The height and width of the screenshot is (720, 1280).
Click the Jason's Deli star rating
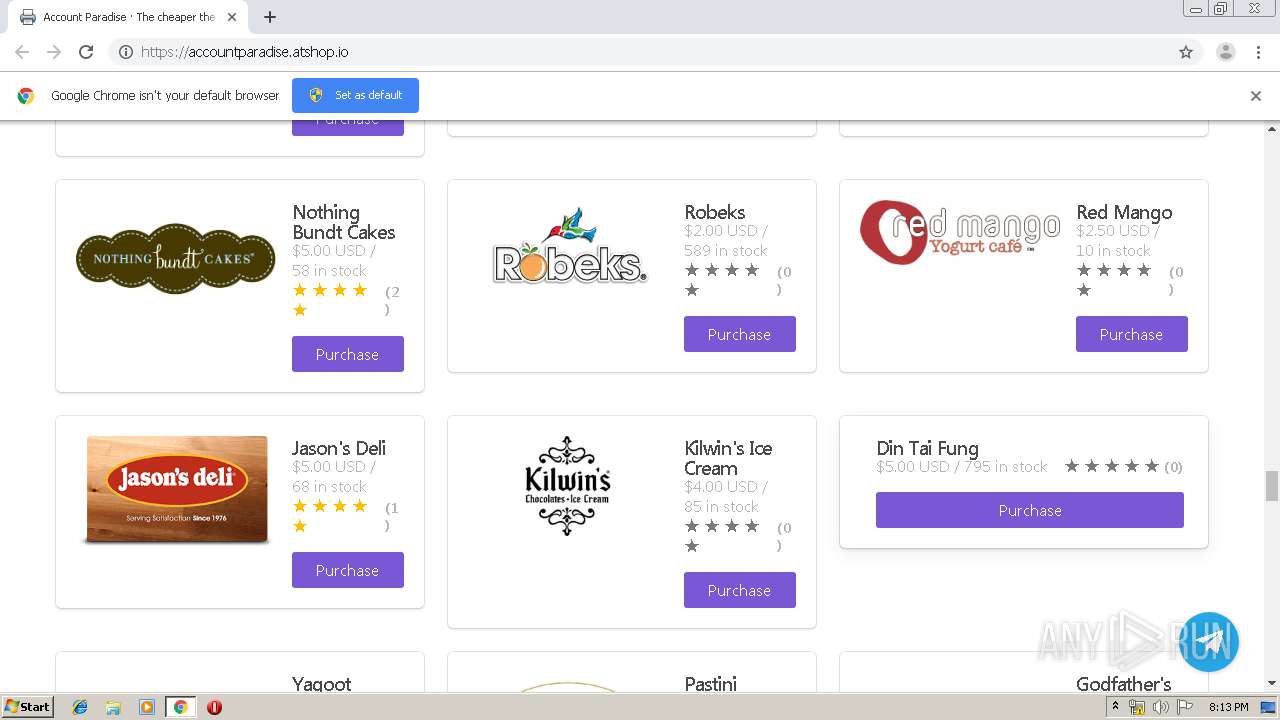click(331, 516)
